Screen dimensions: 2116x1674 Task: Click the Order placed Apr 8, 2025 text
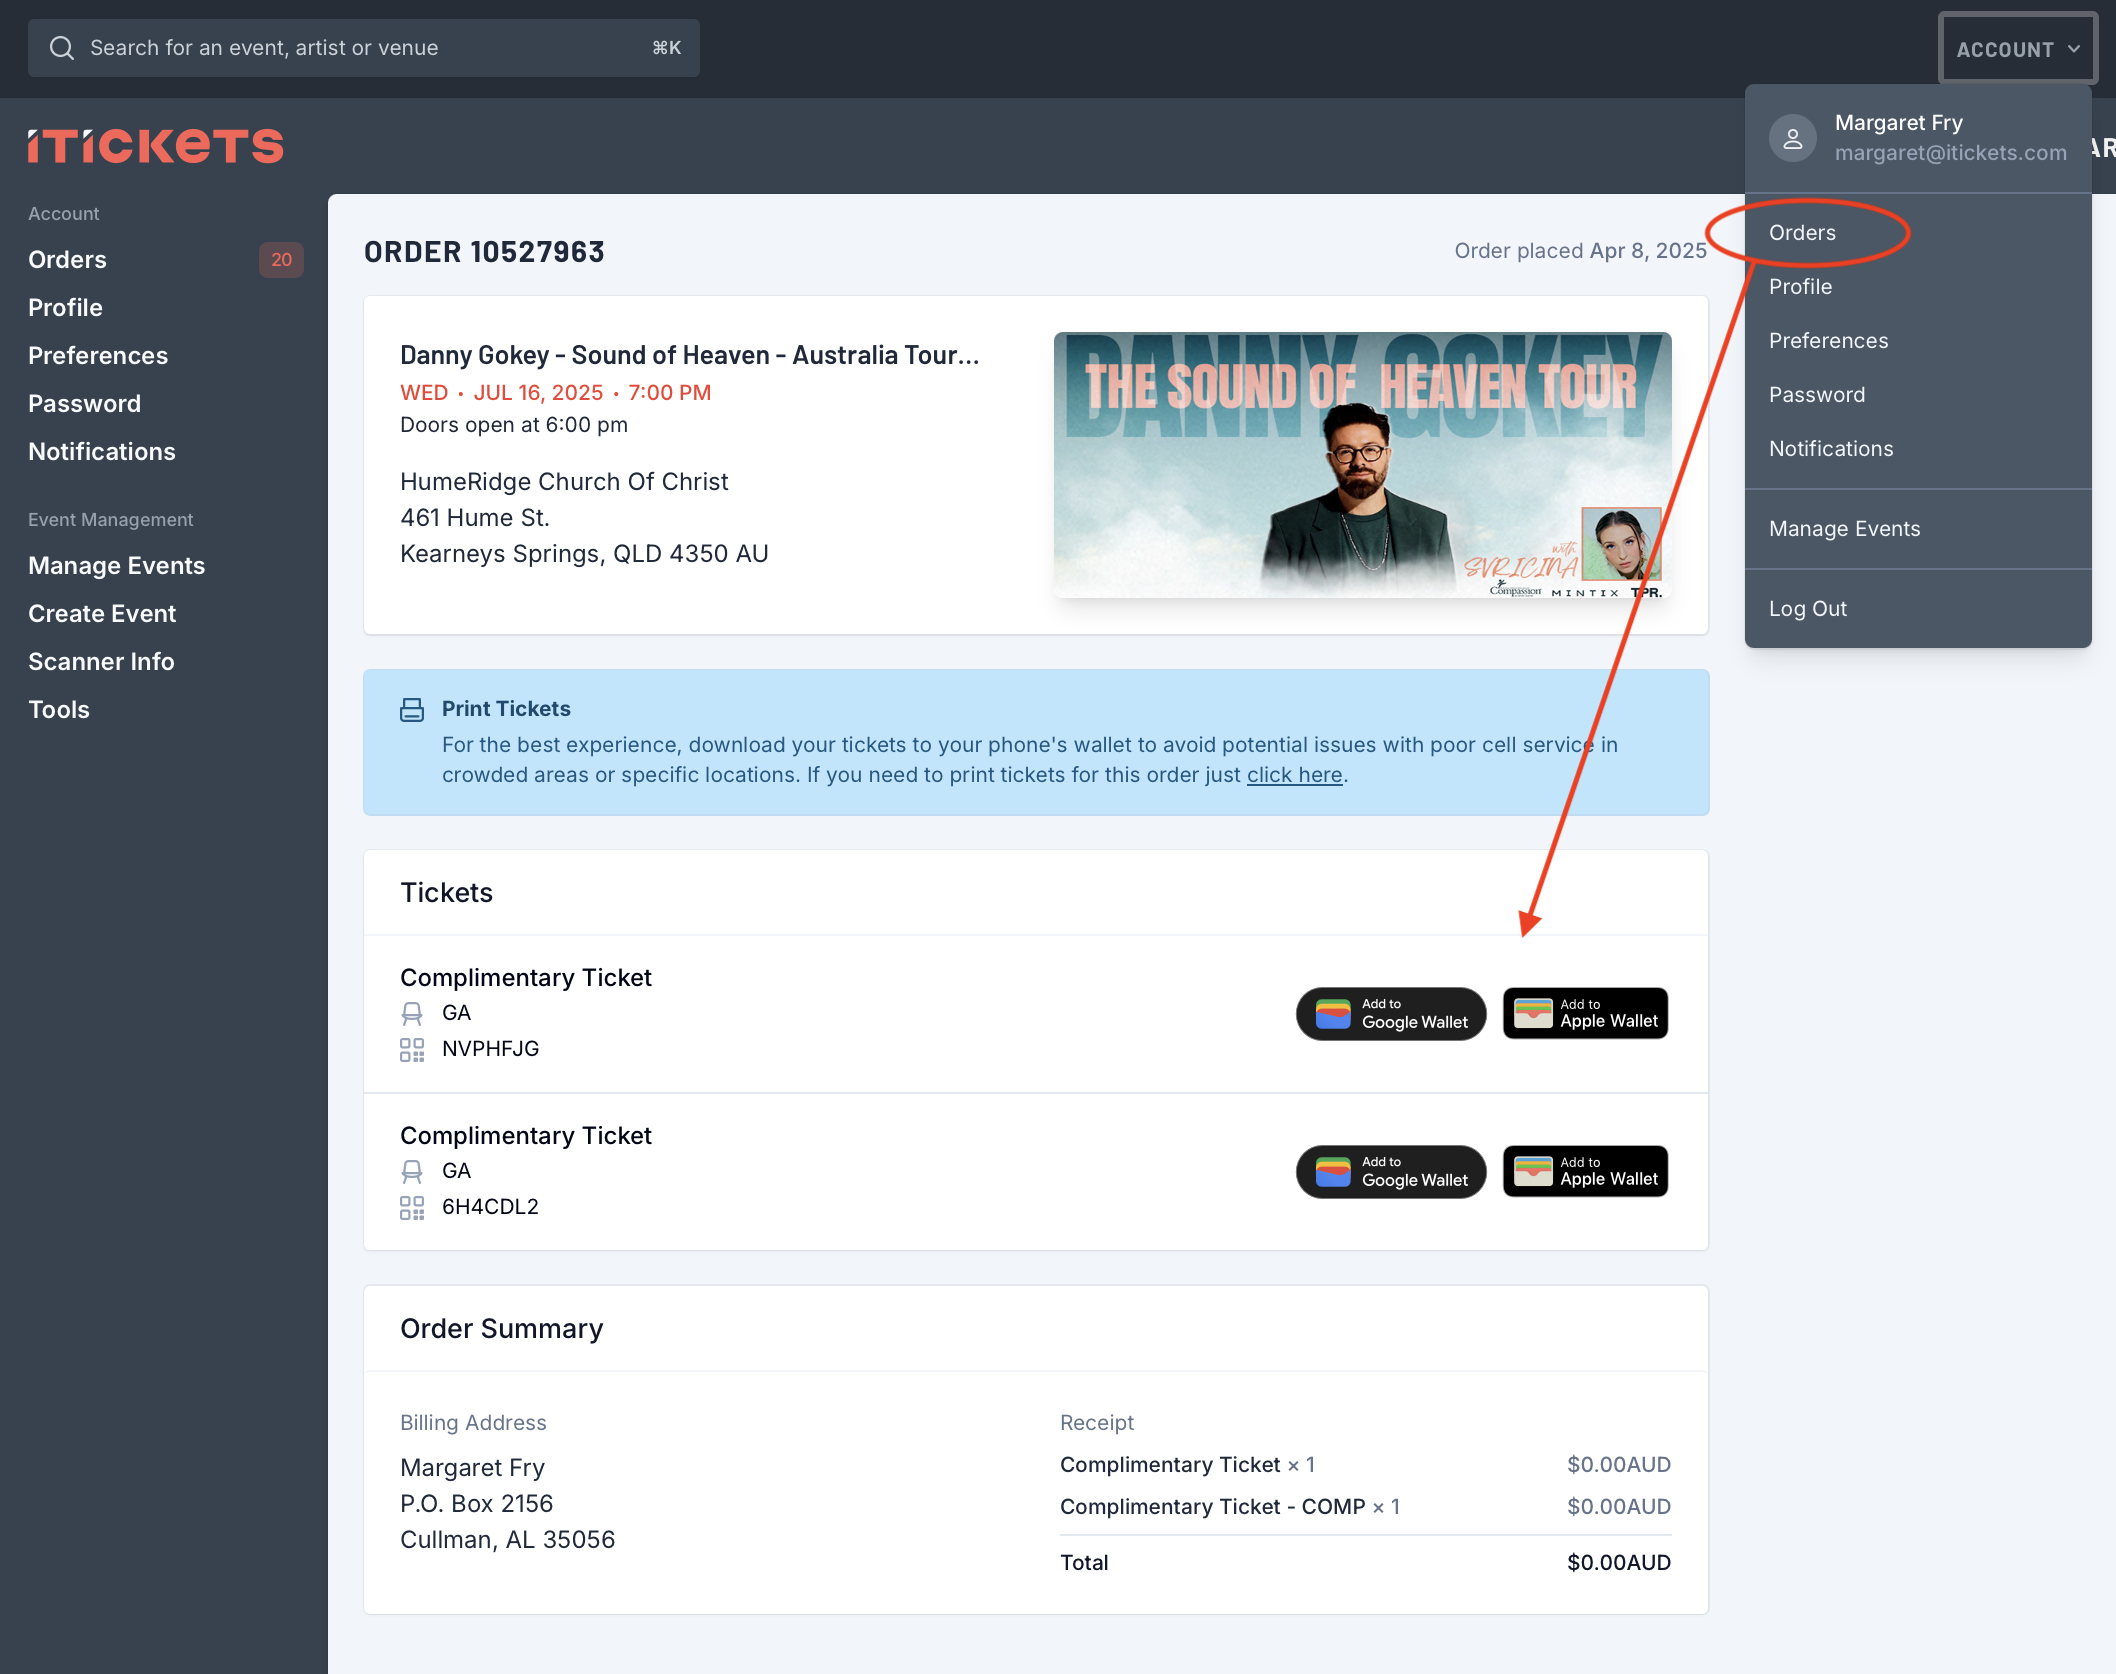pos(1580,251)
